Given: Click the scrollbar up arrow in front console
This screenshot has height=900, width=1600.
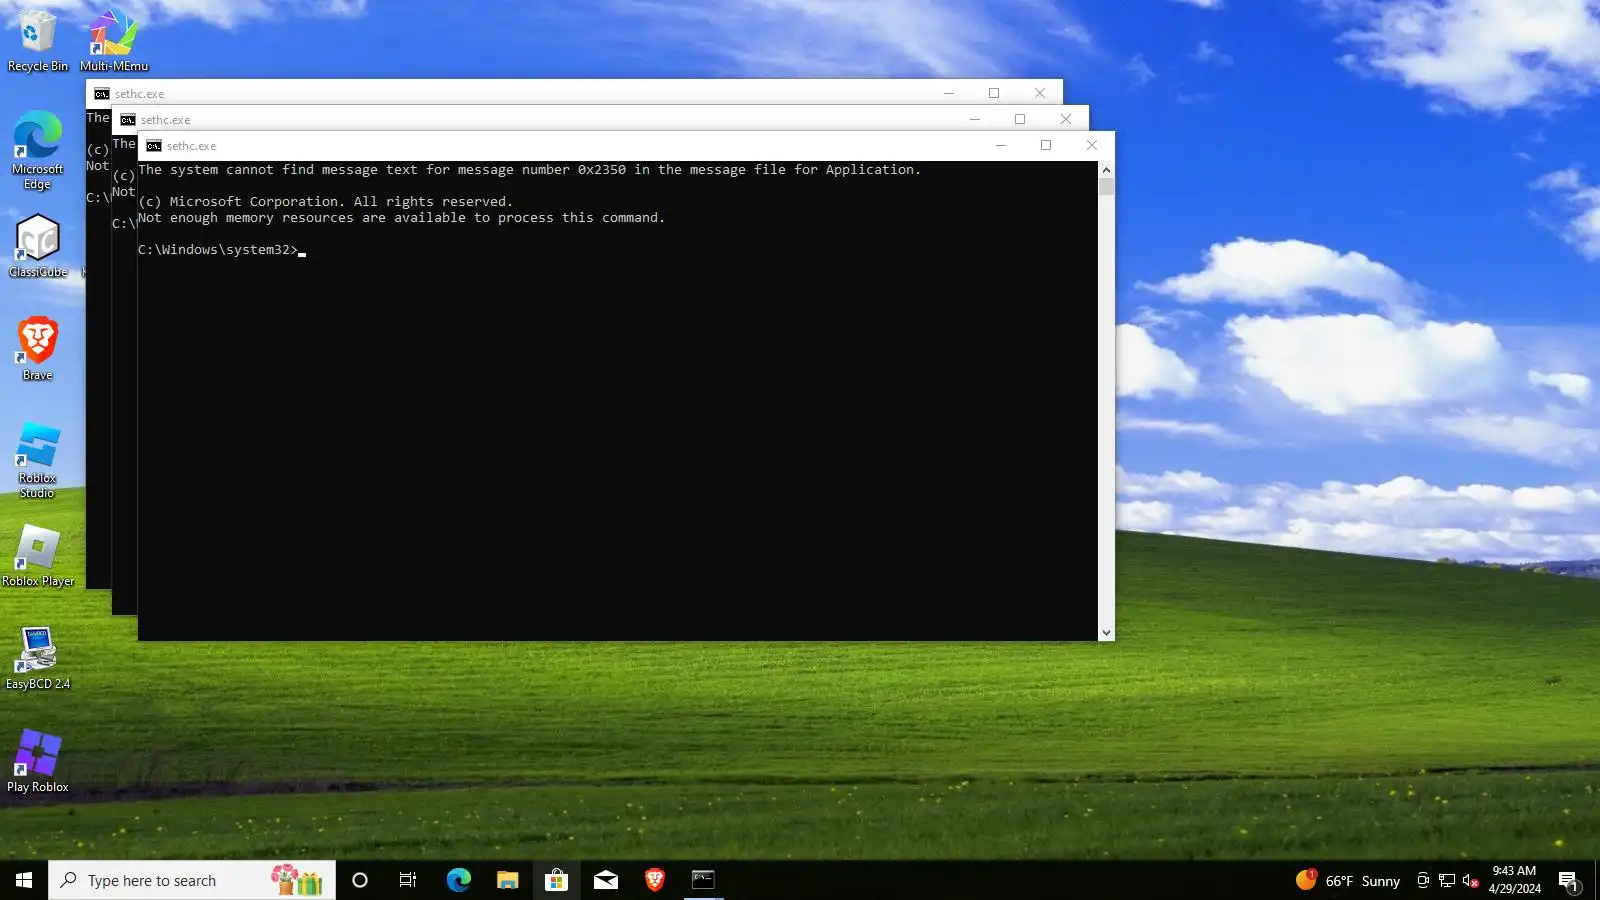Looking at the screenshot, I should click(x=1106, y=170).
